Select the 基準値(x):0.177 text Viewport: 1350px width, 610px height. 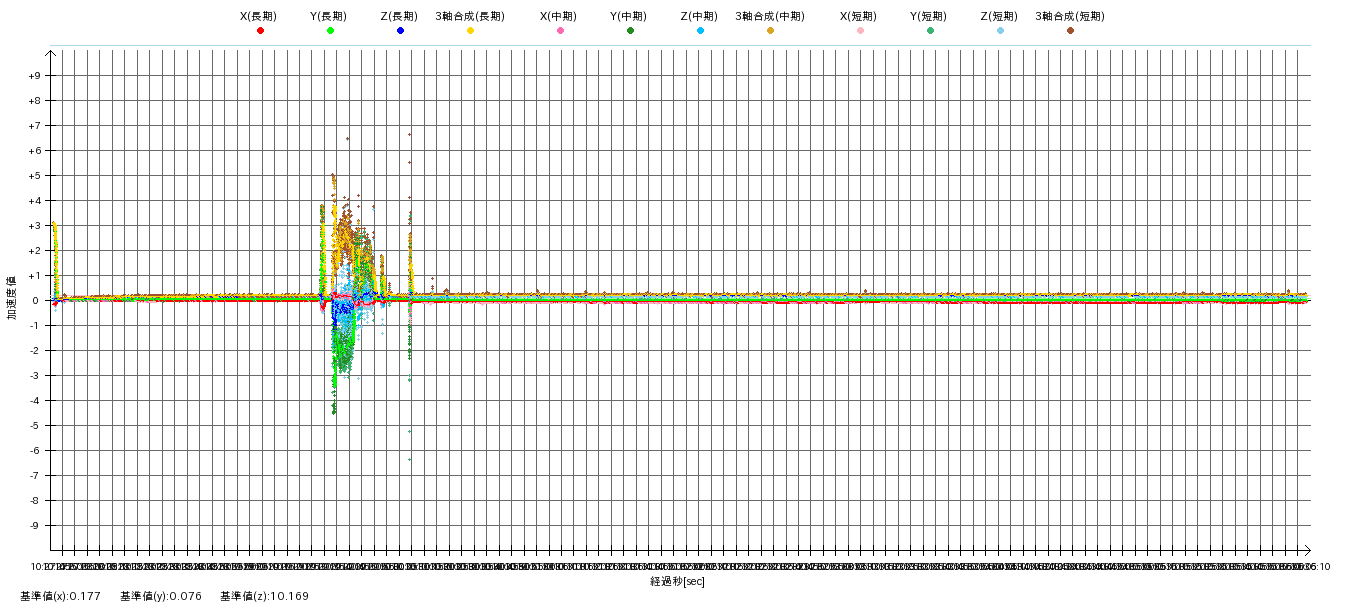[60, 597]
